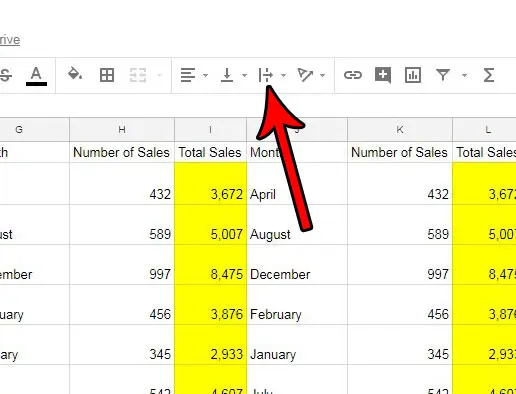The height and width of the screenshot is (394, 516).
Task: Toggle strikethrough formatting
Action: (x=5, y=75)
